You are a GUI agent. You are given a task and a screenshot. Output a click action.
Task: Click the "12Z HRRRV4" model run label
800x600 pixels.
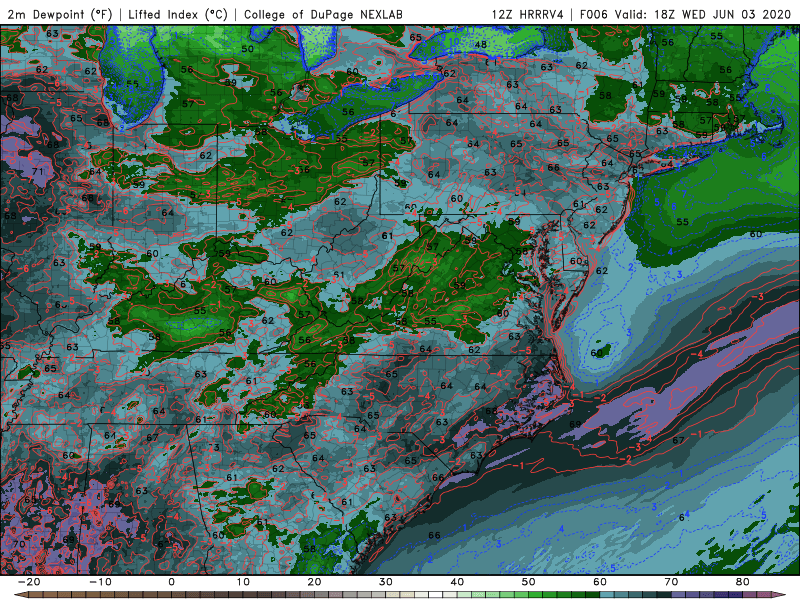point(528,15)
